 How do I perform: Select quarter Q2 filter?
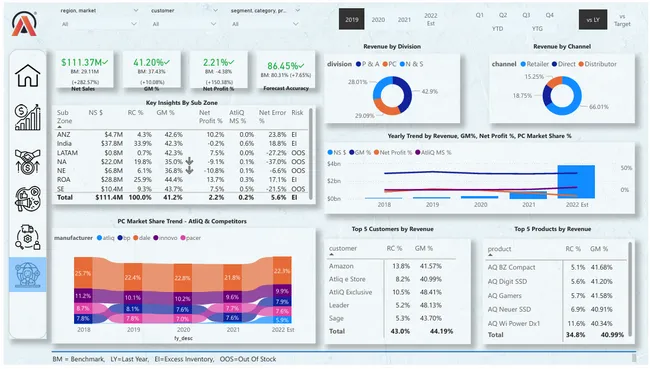coord(503,15)
